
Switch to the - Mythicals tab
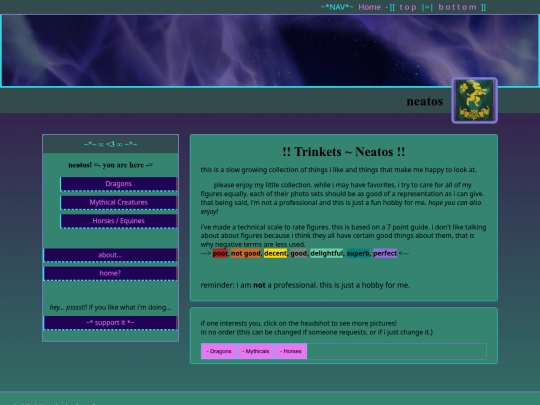[x=256, y=351]
